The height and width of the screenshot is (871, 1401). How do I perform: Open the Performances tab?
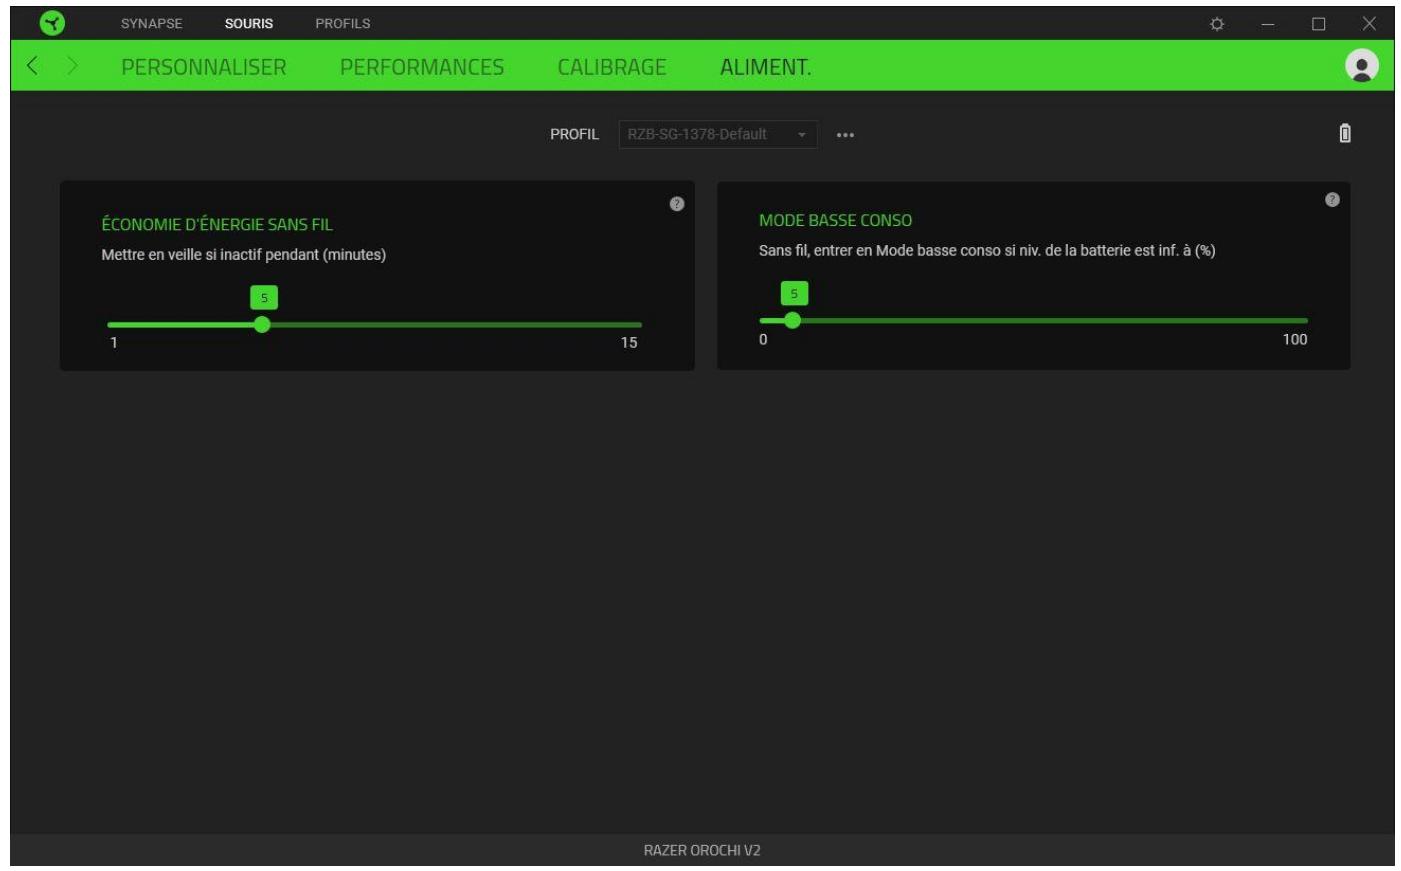pos(422,67)
